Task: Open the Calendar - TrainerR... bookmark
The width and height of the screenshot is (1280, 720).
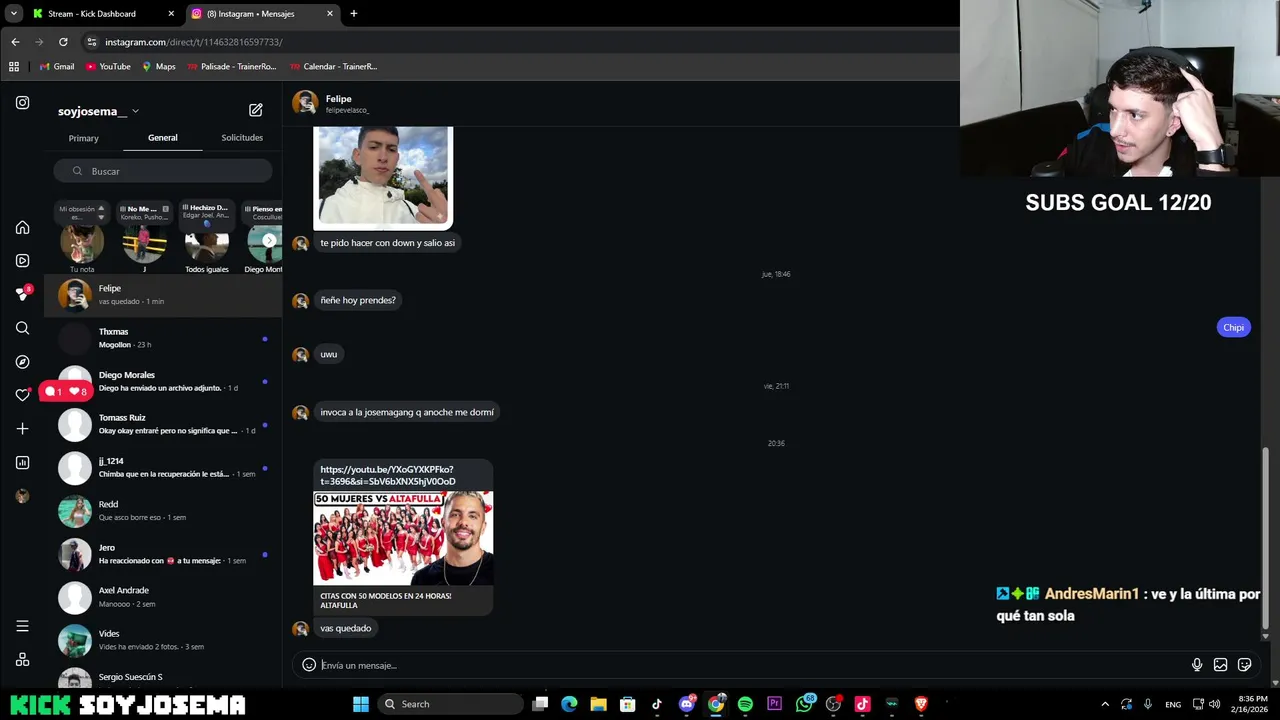Action: point(334,67)
